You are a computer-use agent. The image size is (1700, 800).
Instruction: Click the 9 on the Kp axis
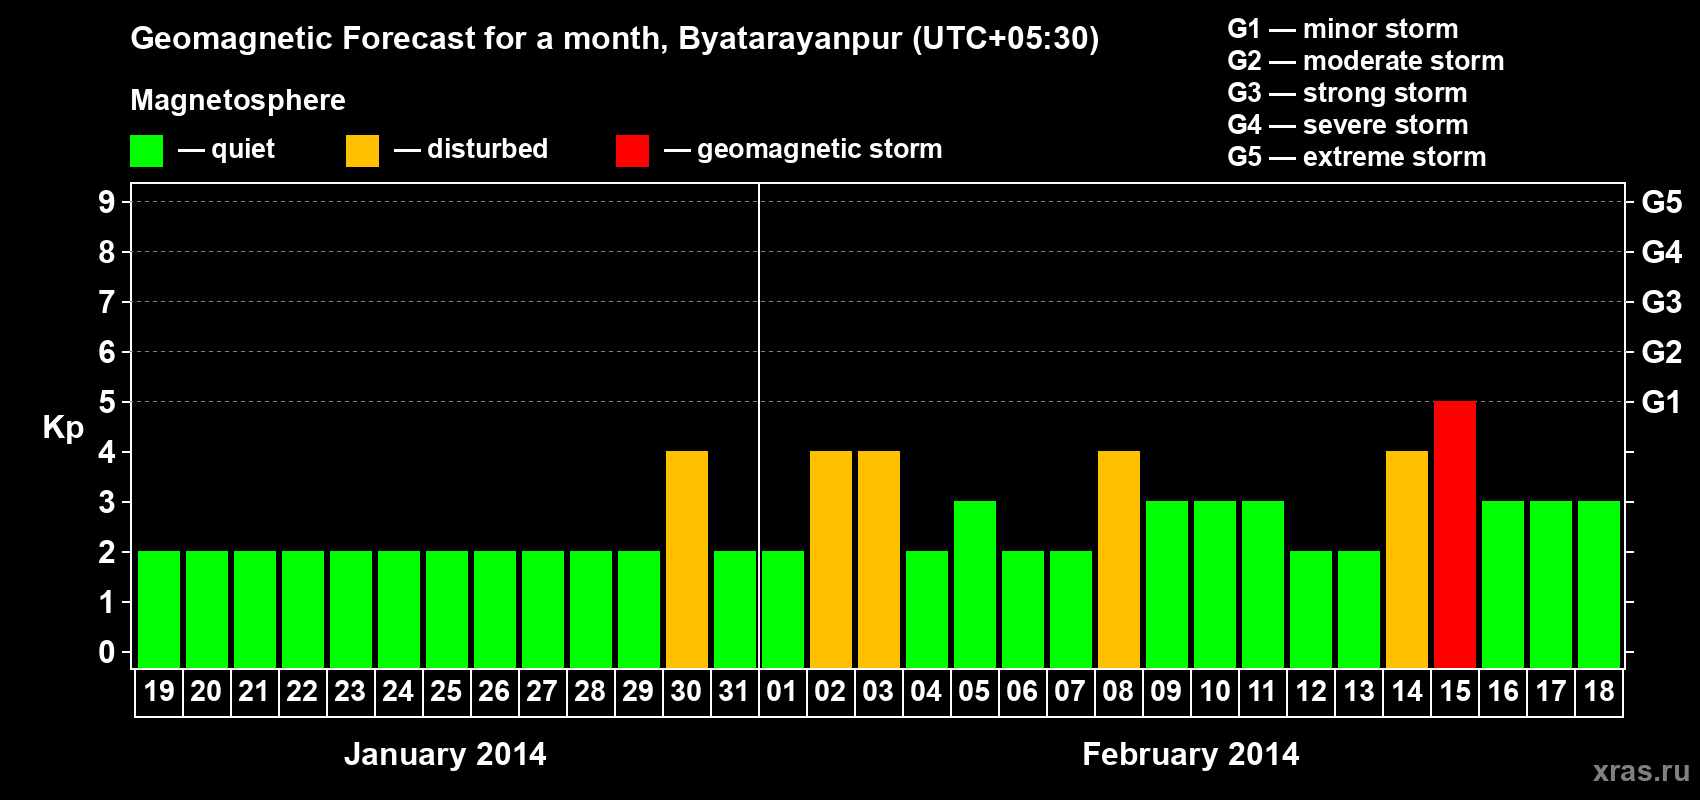coord(107,202)
